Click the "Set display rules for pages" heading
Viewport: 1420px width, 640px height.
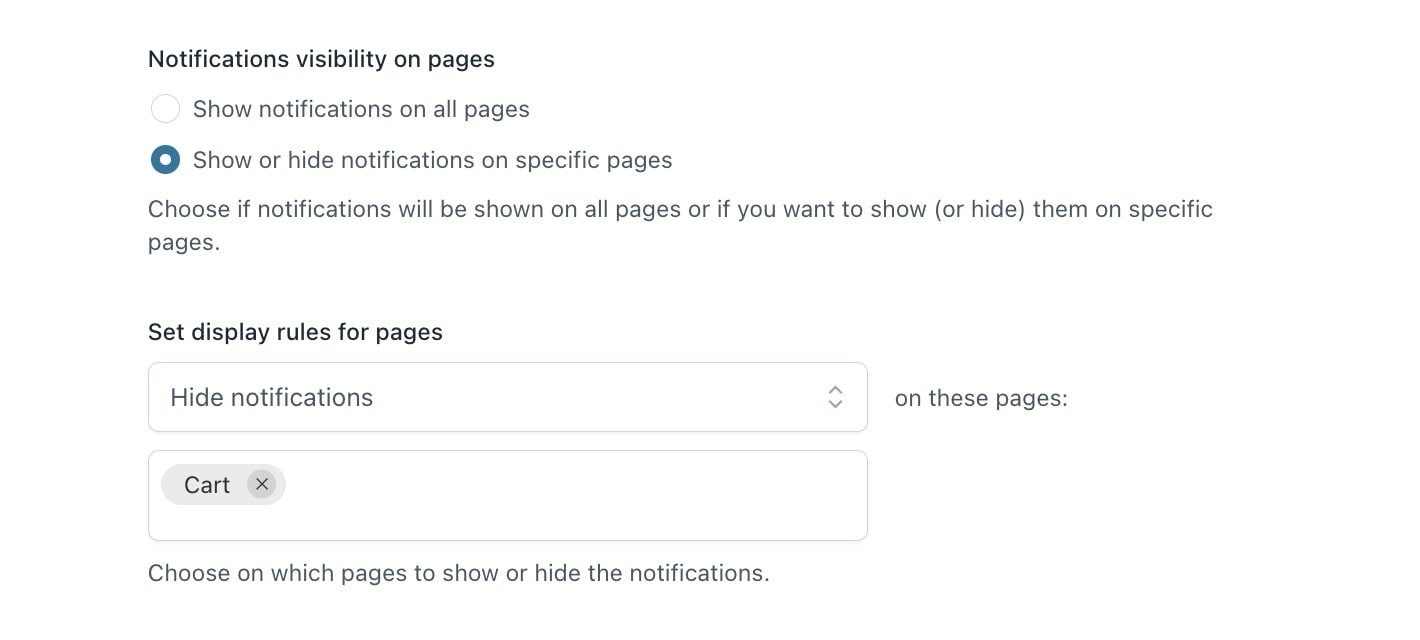(x=295, y=332)
